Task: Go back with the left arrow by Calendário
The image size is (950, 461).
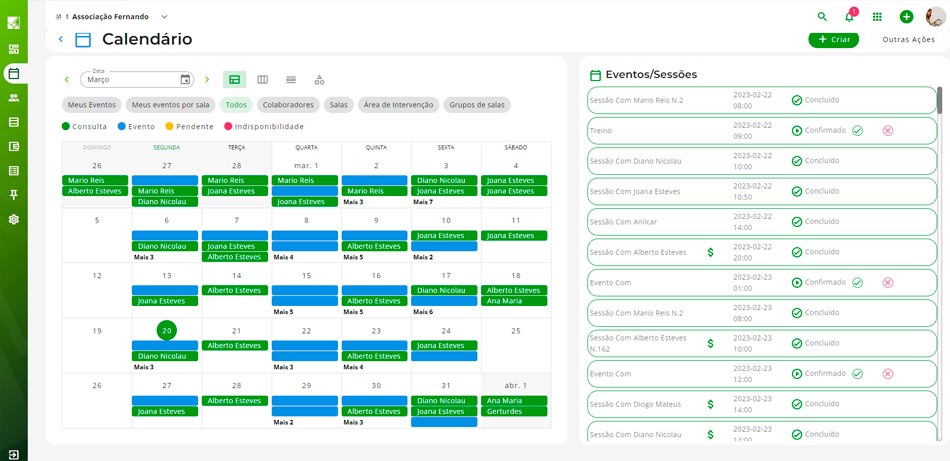Action: (x=61, y=39)
